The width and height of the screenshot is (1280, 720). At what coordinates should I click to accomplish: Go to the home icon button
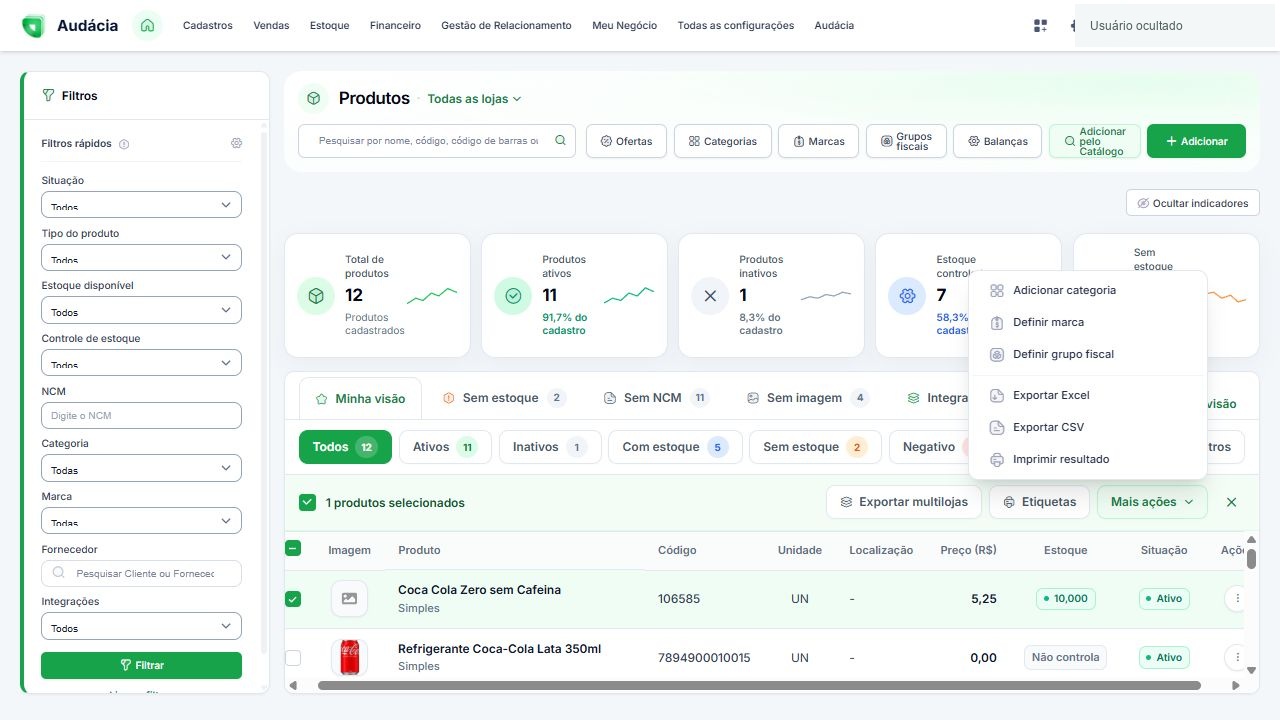point(147,26)
